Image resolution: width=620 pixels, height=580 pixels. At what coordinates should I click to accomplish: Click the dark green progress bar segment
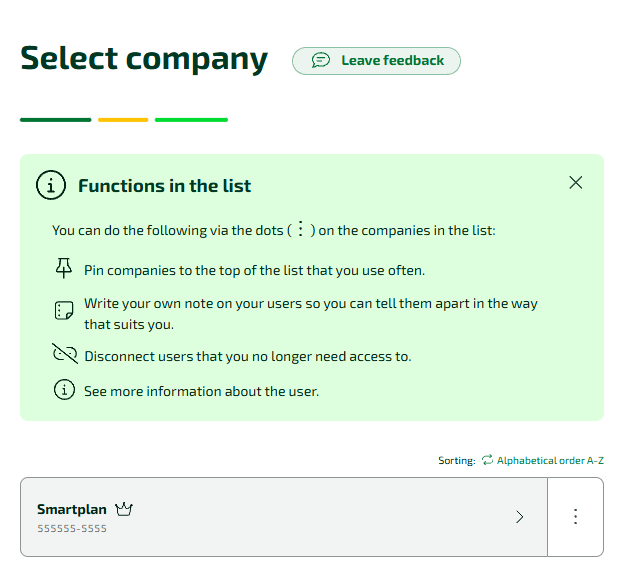(56, 120)
